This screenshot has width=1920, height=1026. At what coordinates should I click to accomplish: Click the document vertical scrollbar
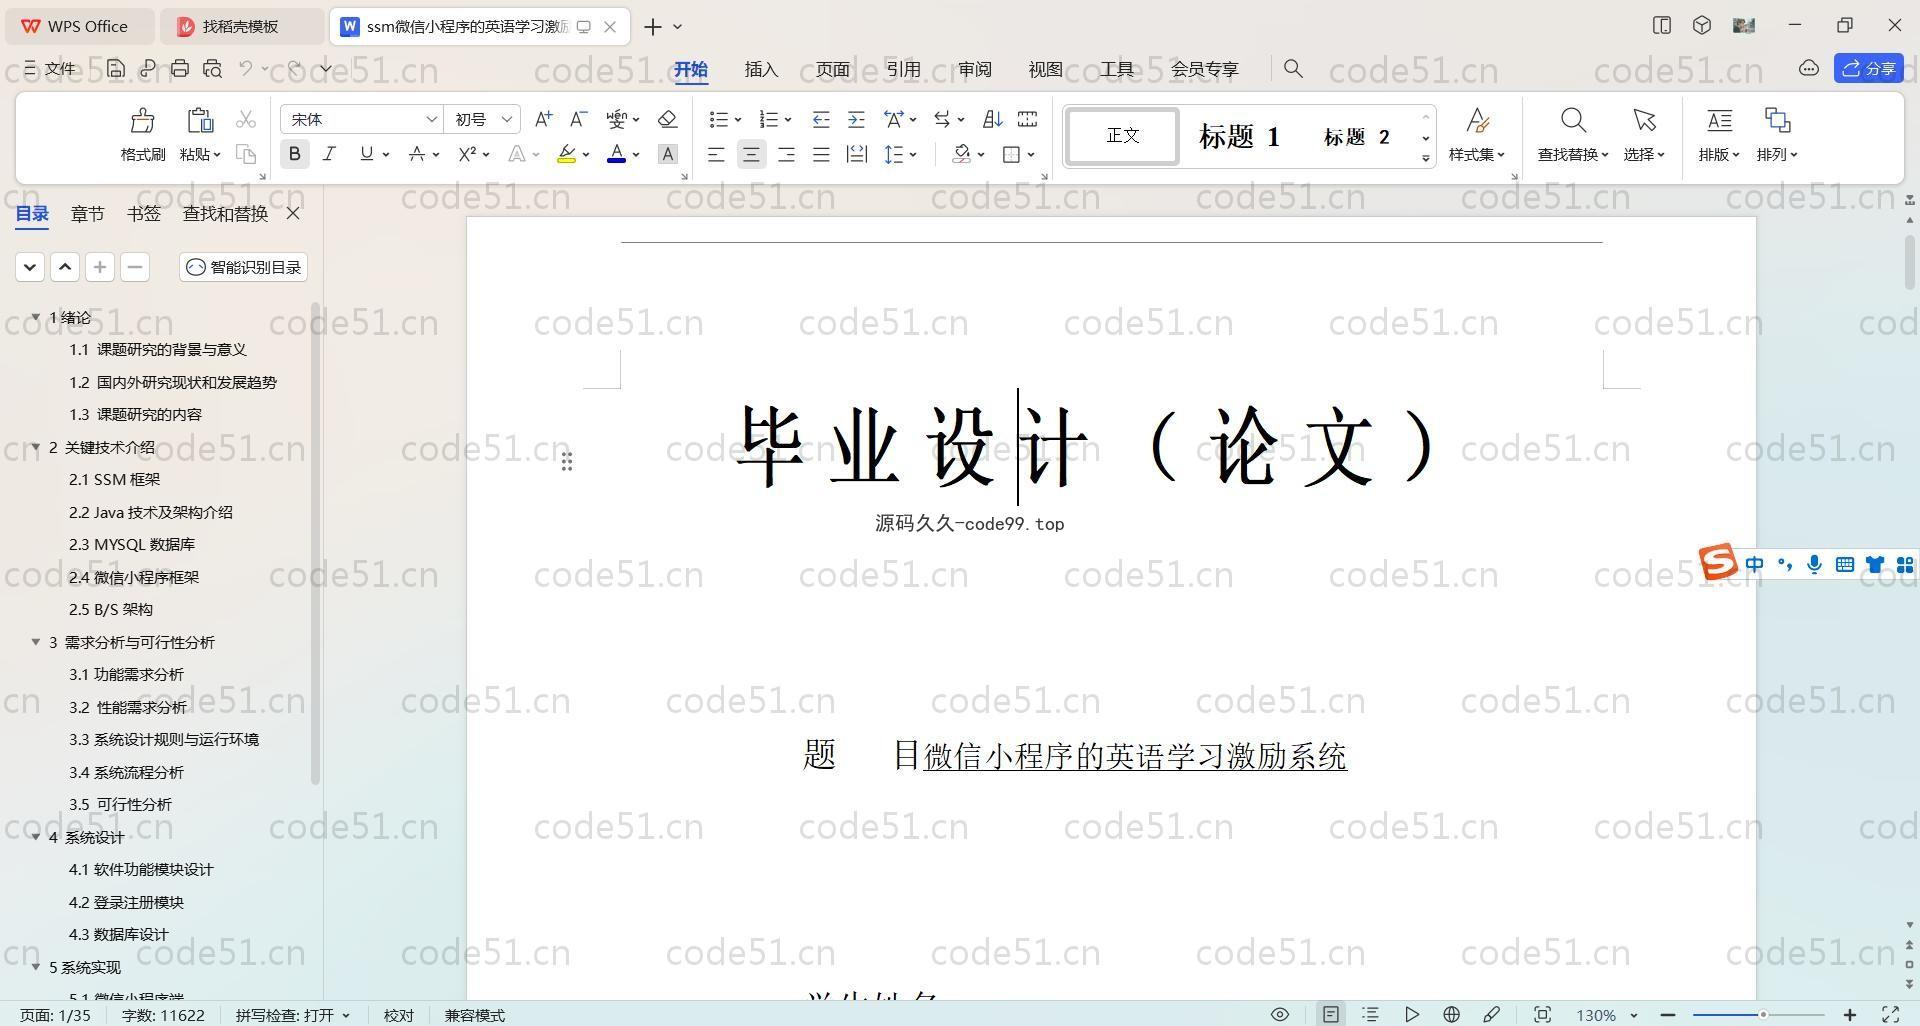point(1909,264)
